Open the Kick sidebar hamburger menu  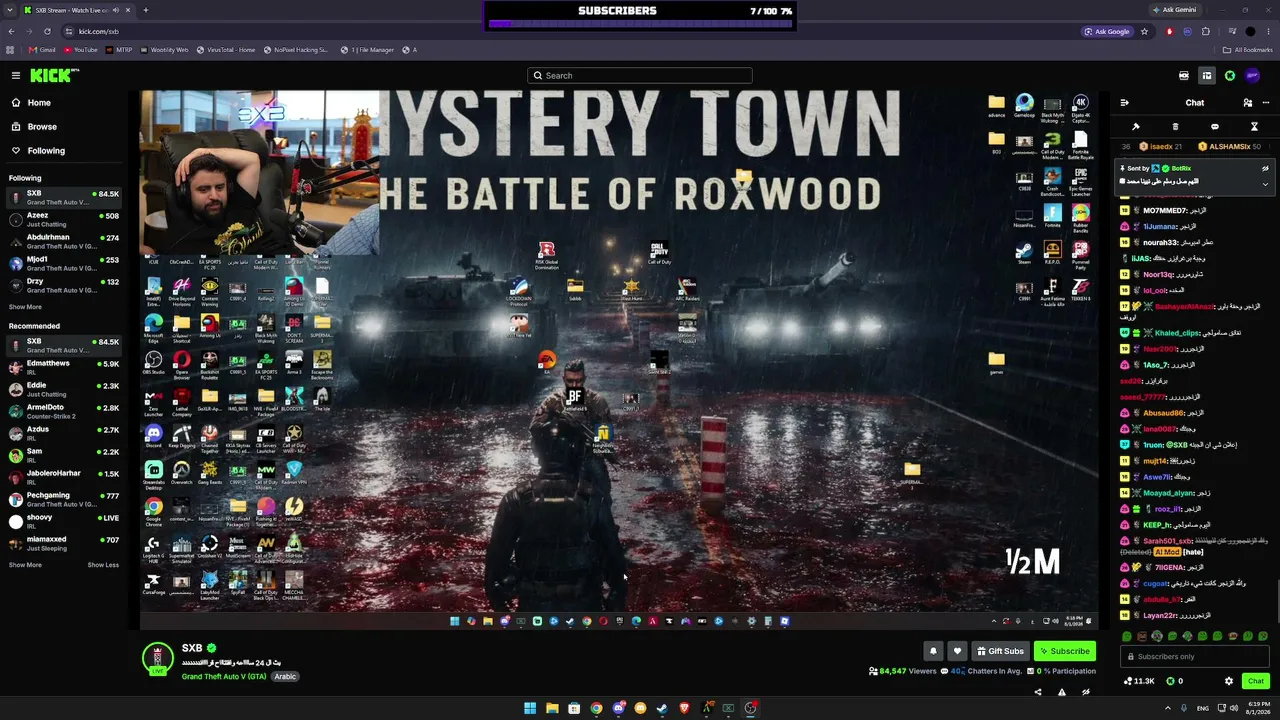point(15,75)
